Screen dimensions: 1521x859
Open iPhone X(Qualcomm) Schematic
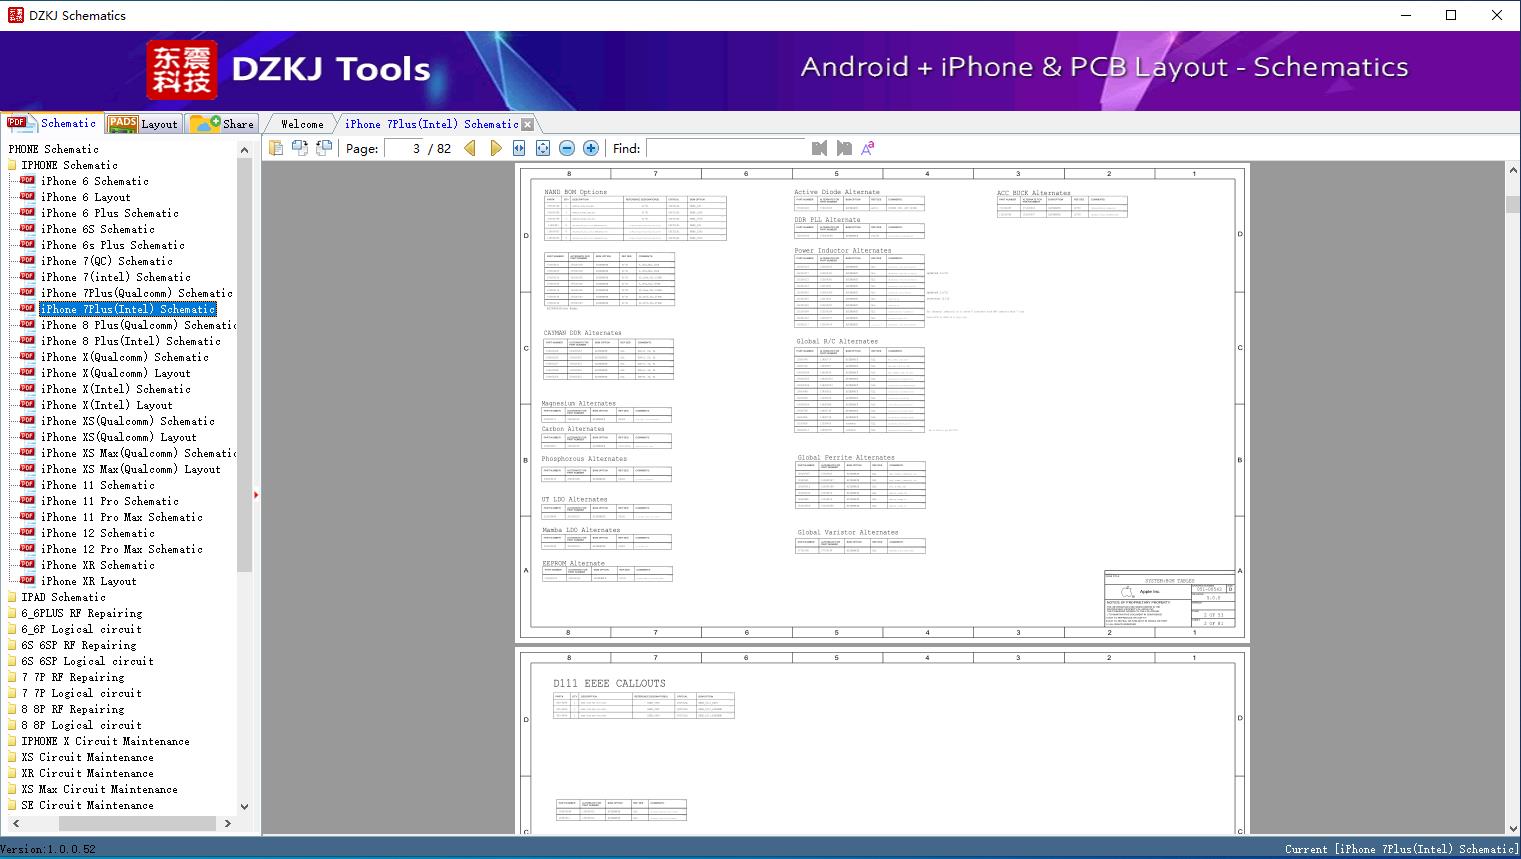124,357
